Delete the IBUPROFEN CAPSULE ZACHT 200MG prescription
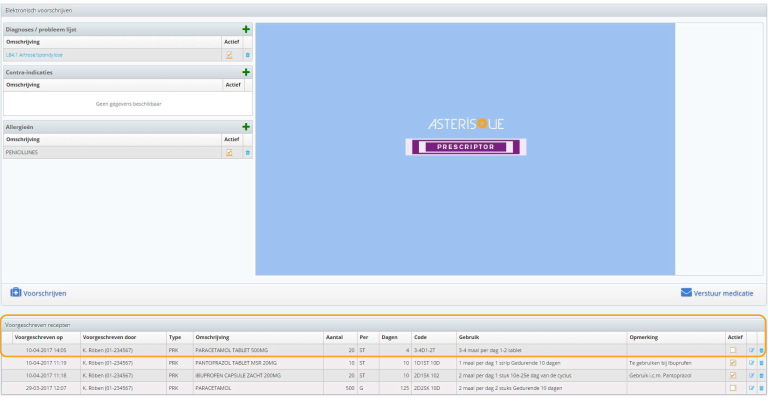The height and width of the screenshot is (400, 771). 761,375
